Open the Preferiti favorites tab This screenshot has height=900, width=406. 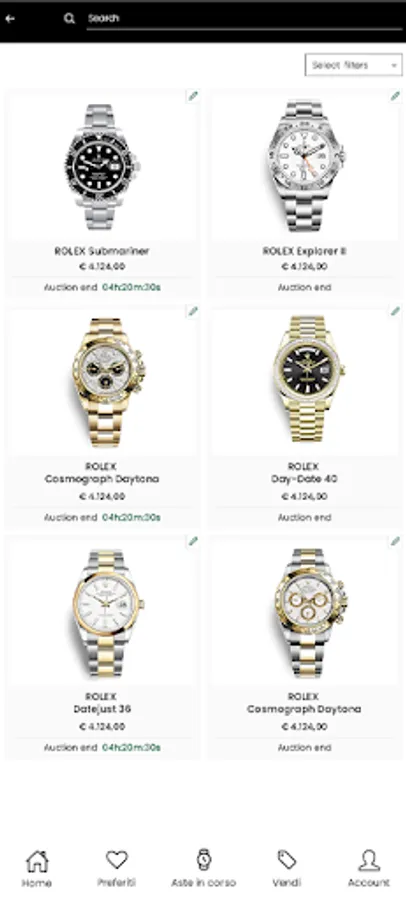[117, 869]
